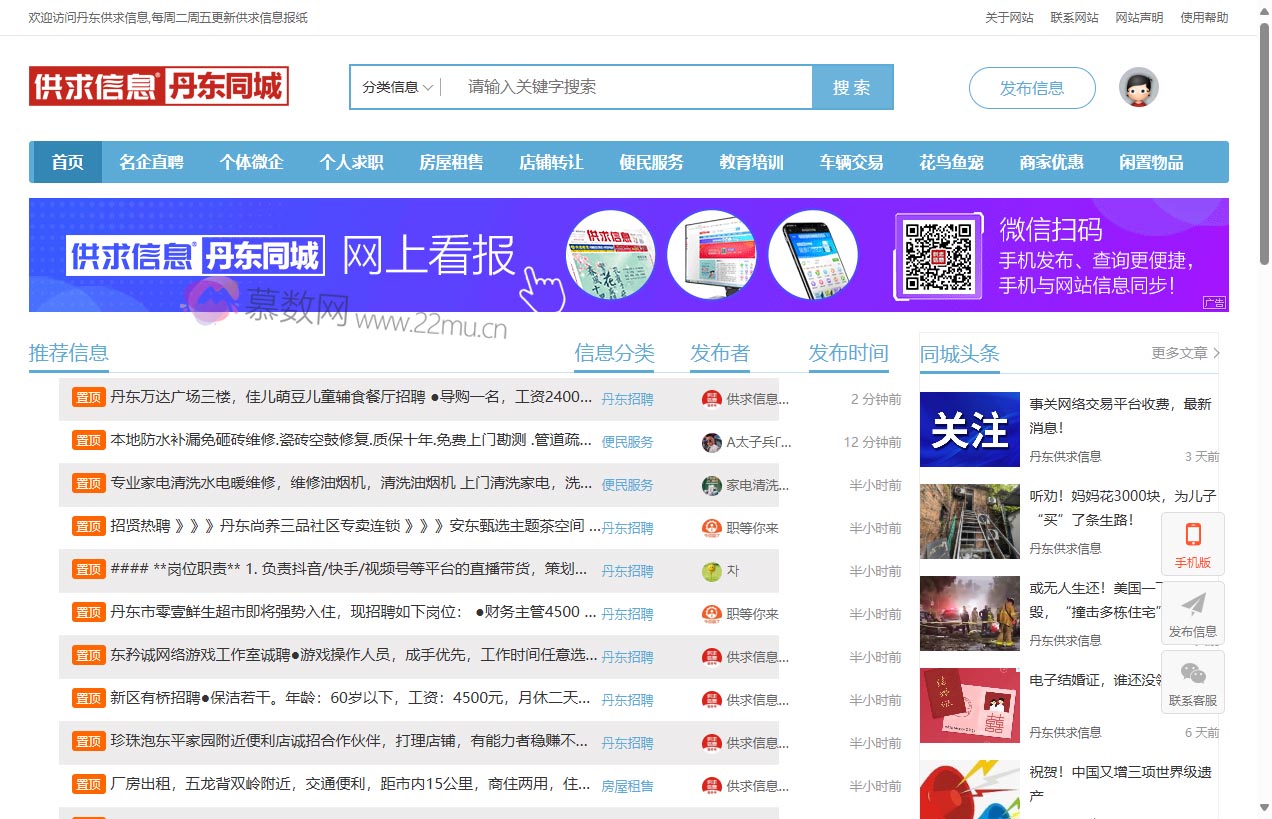Select the 车辆交易 navigation tab
This screenshot has width=1272, height=819.
[x=851, y=162]
